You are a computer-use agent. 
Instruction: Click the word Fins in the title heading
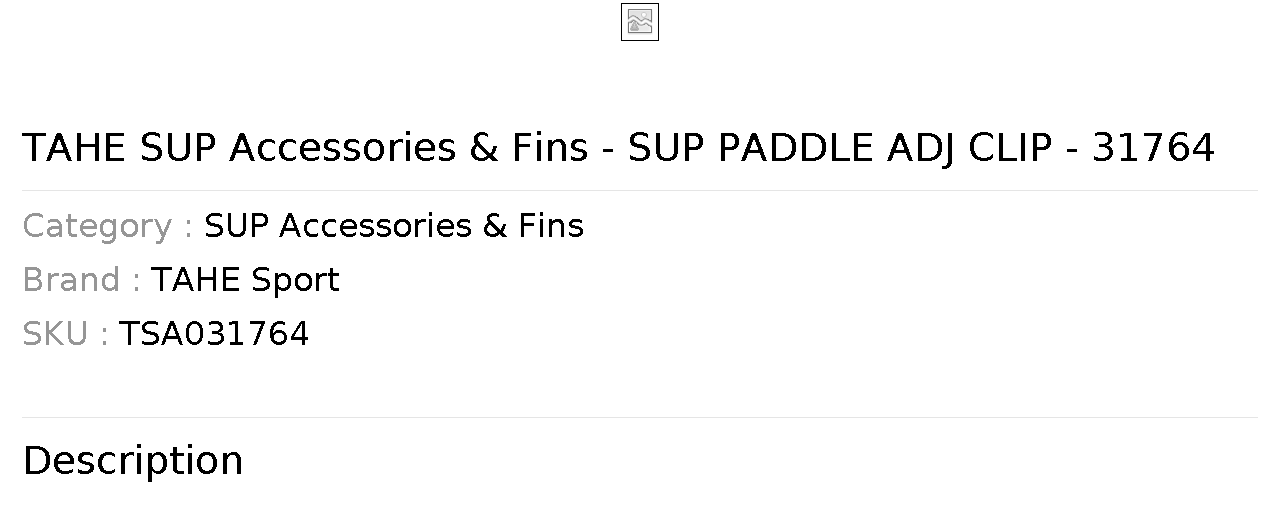[550, 148]
